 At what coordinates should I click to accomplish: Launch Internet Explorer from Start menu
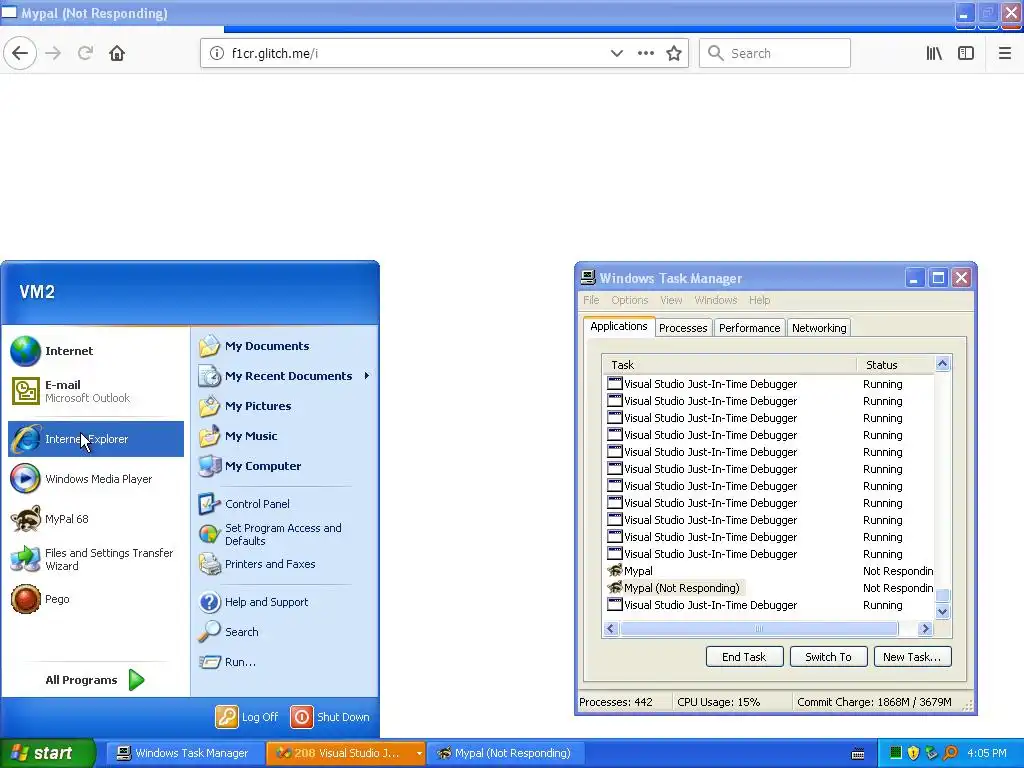96,439
